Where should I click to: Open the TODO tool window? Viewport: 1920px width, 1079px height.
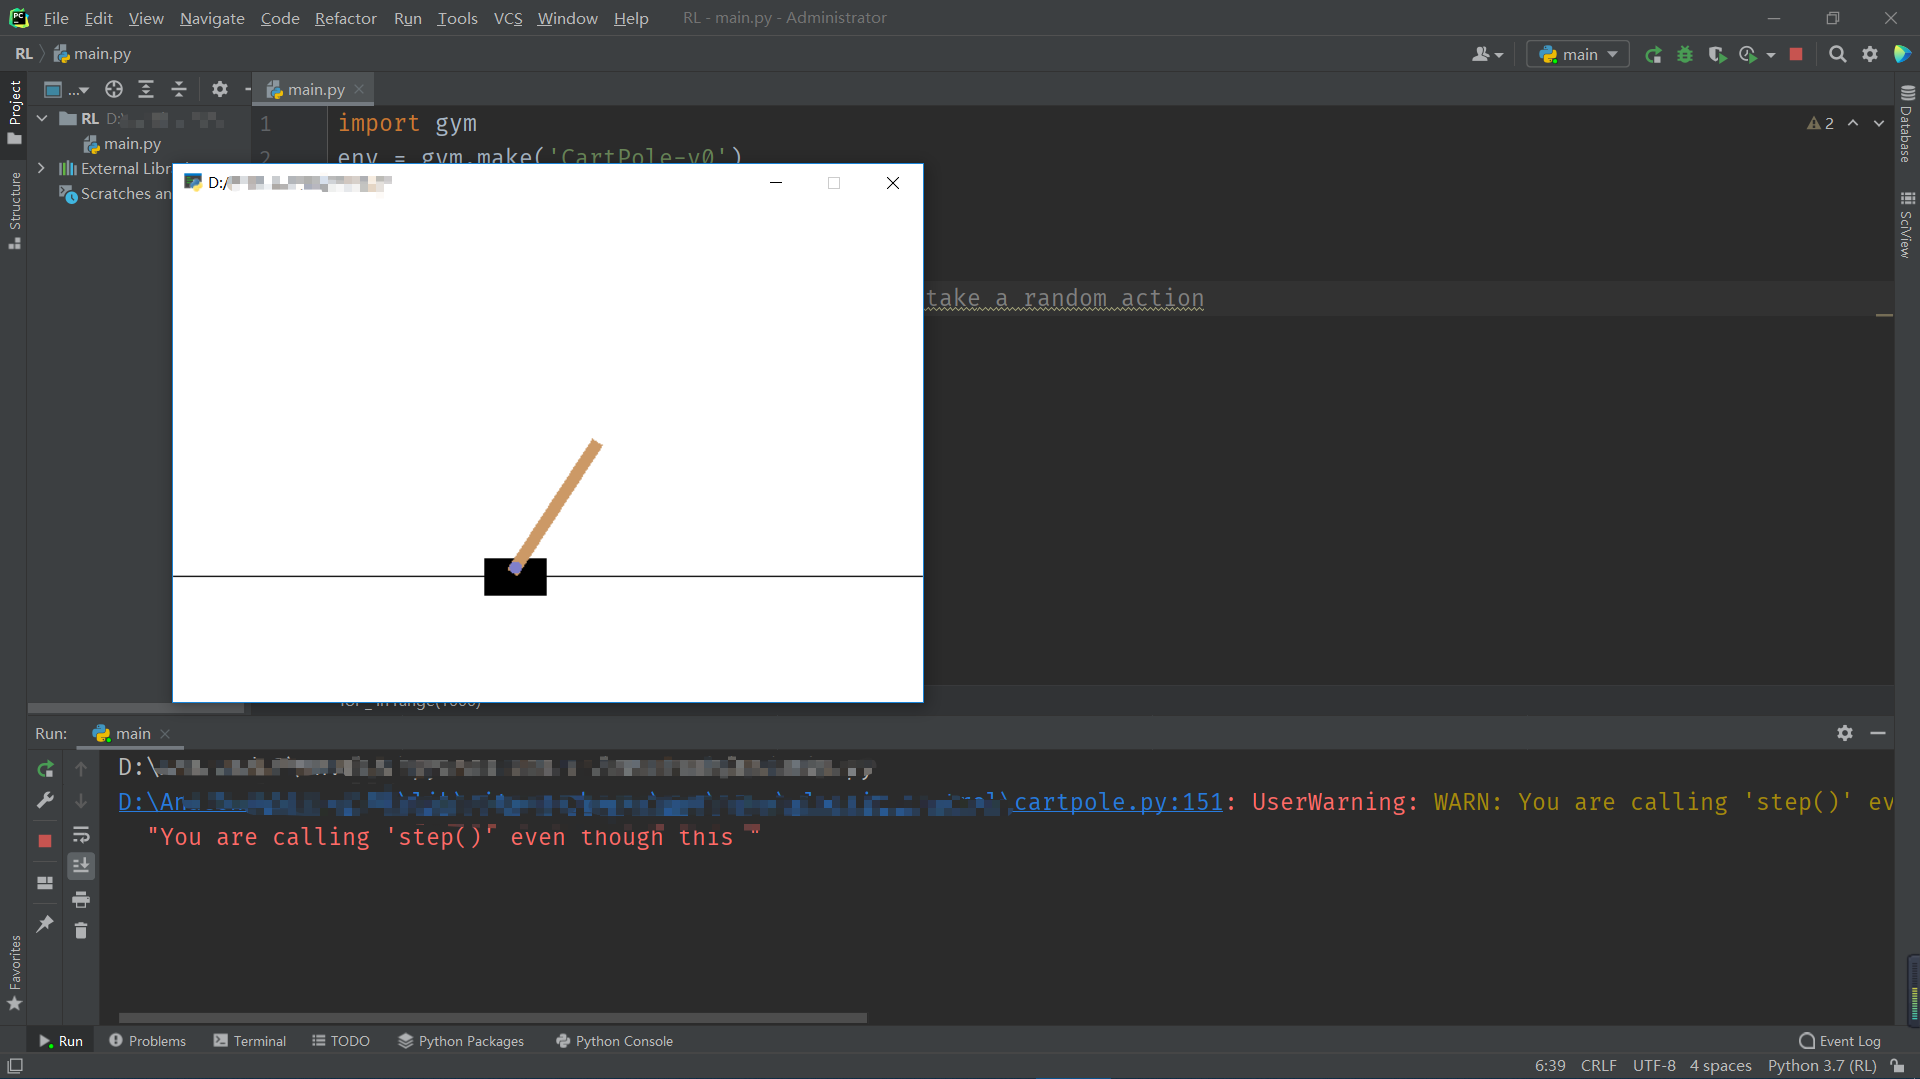341,1041
